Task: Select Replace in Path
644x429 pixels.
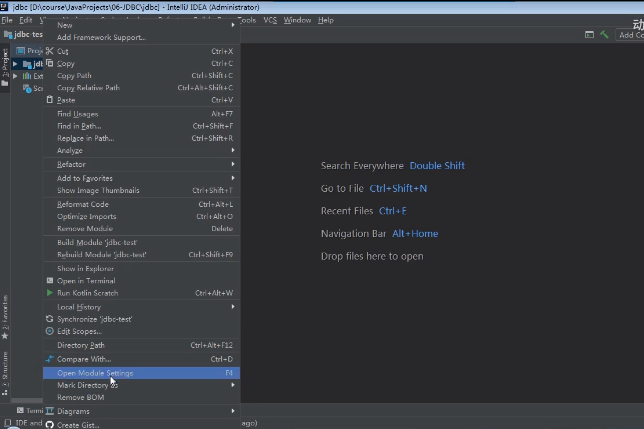Action: point(142,138)
